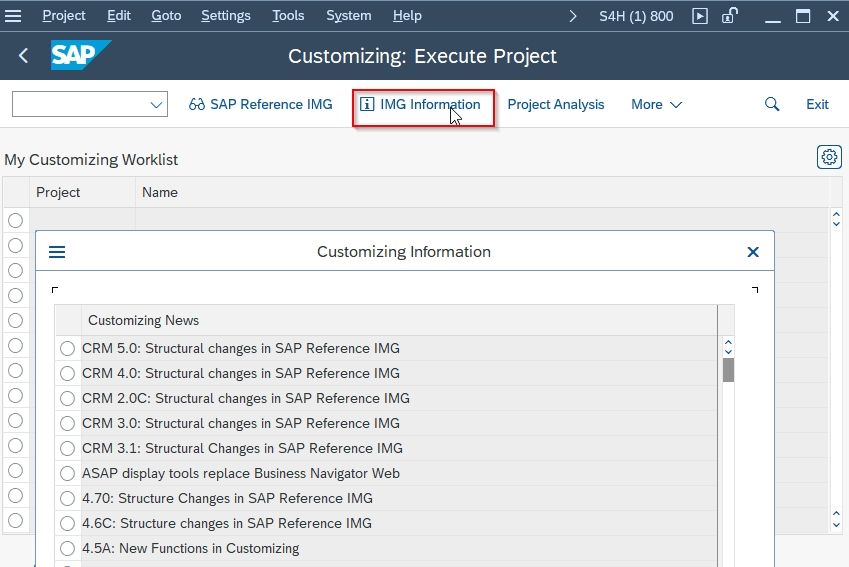The image size is (849, 567).
Task: Open the search magnifier icon
Action: point(772,104)
